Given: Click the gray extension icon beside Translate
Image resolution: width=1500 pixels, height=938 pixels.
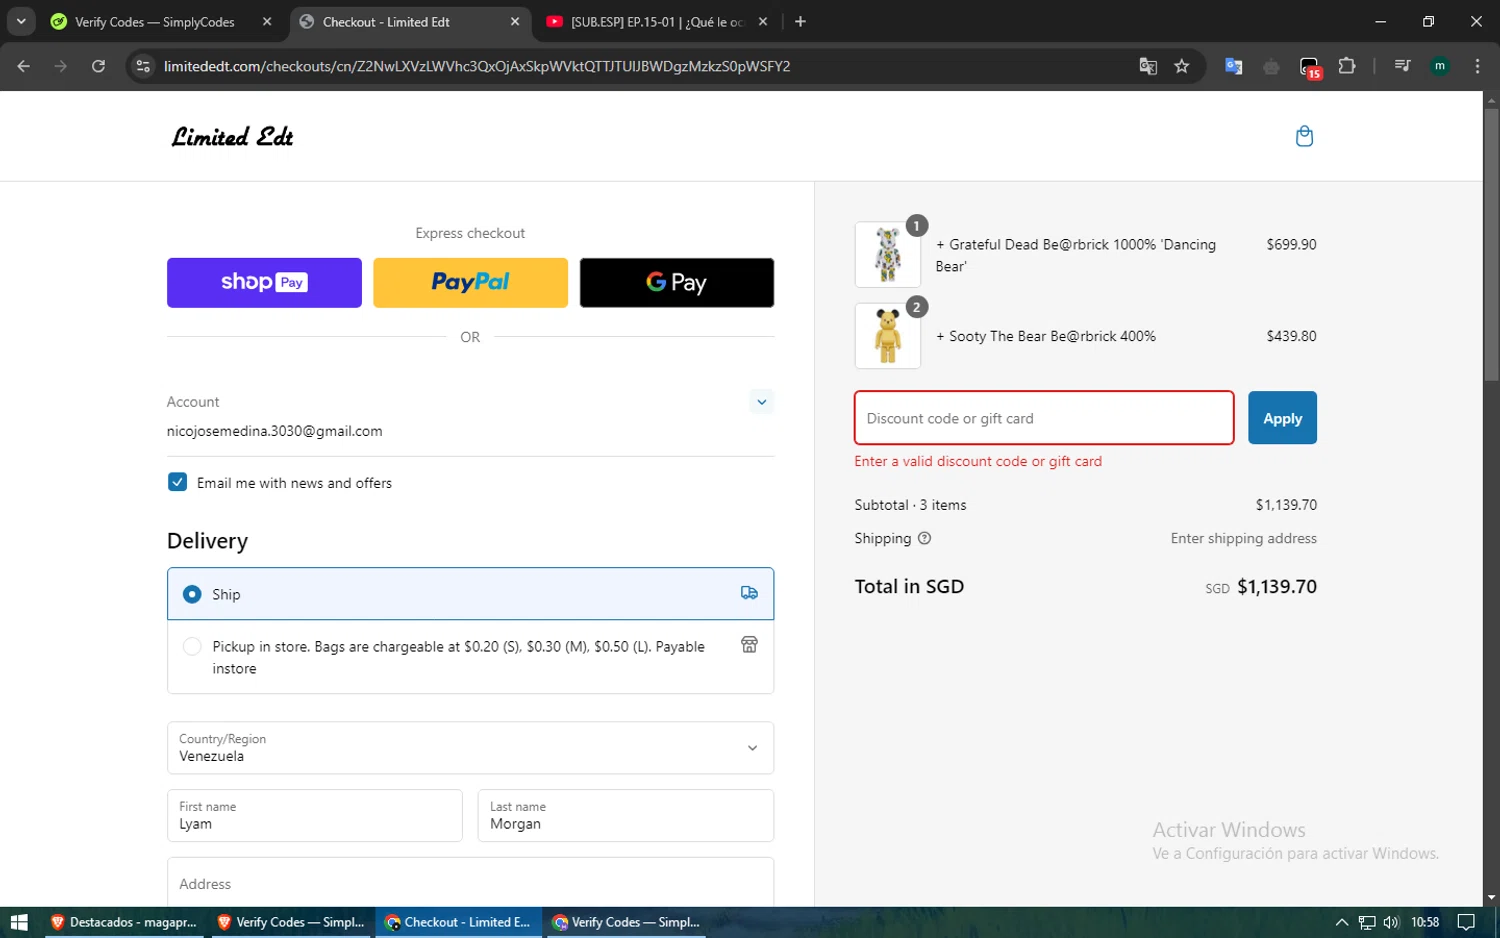Looking at the screenshot, I should 1272,67.
